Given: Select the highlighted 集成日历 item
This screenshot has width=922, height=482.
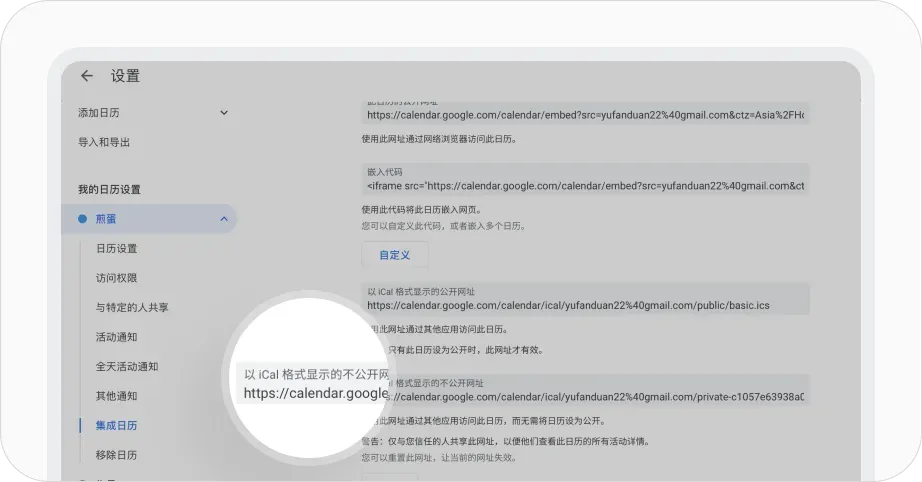Looking at the screenshot, I should click(x=116, y=425).
